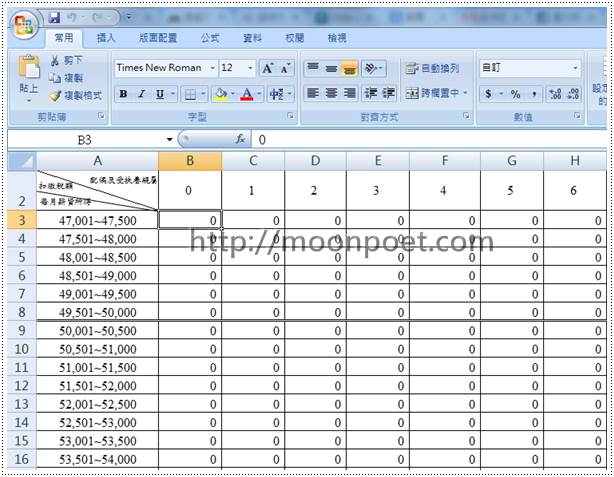614x477 pixels.
Task: Select row 9 header
Action: click(22, 330)
